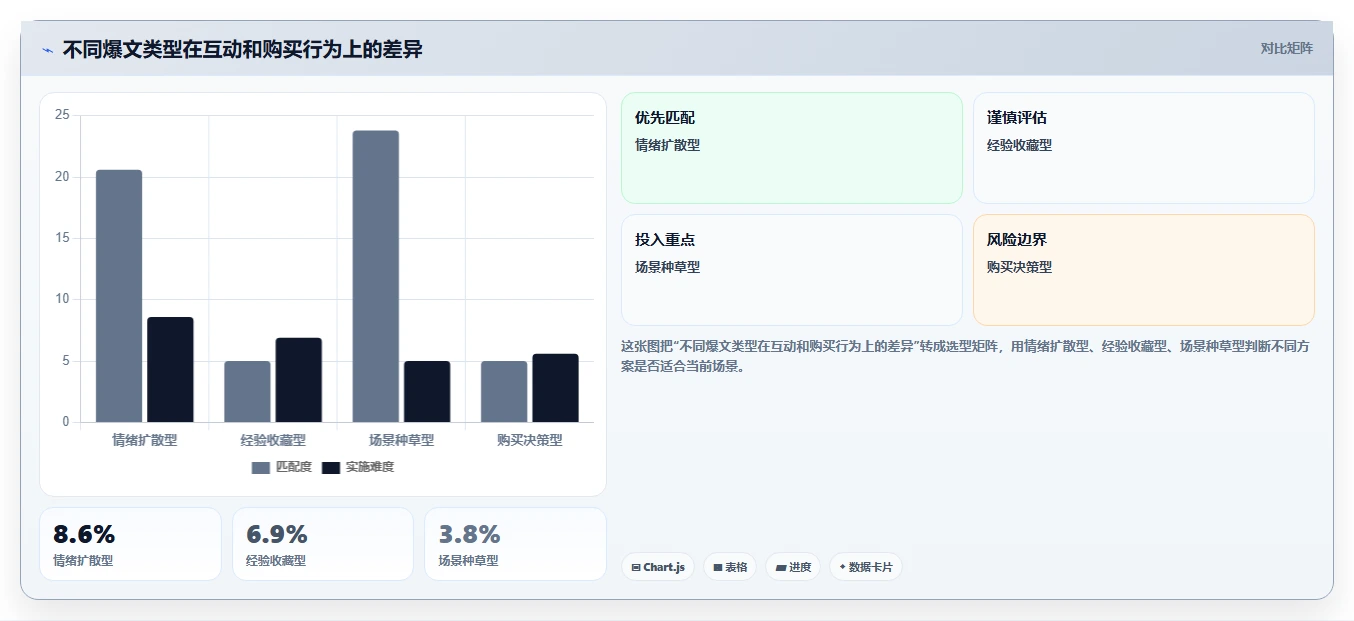
Task: Click the title 不同爆文类型在互动和购买行为上的差异
Action: pos(243,49)
